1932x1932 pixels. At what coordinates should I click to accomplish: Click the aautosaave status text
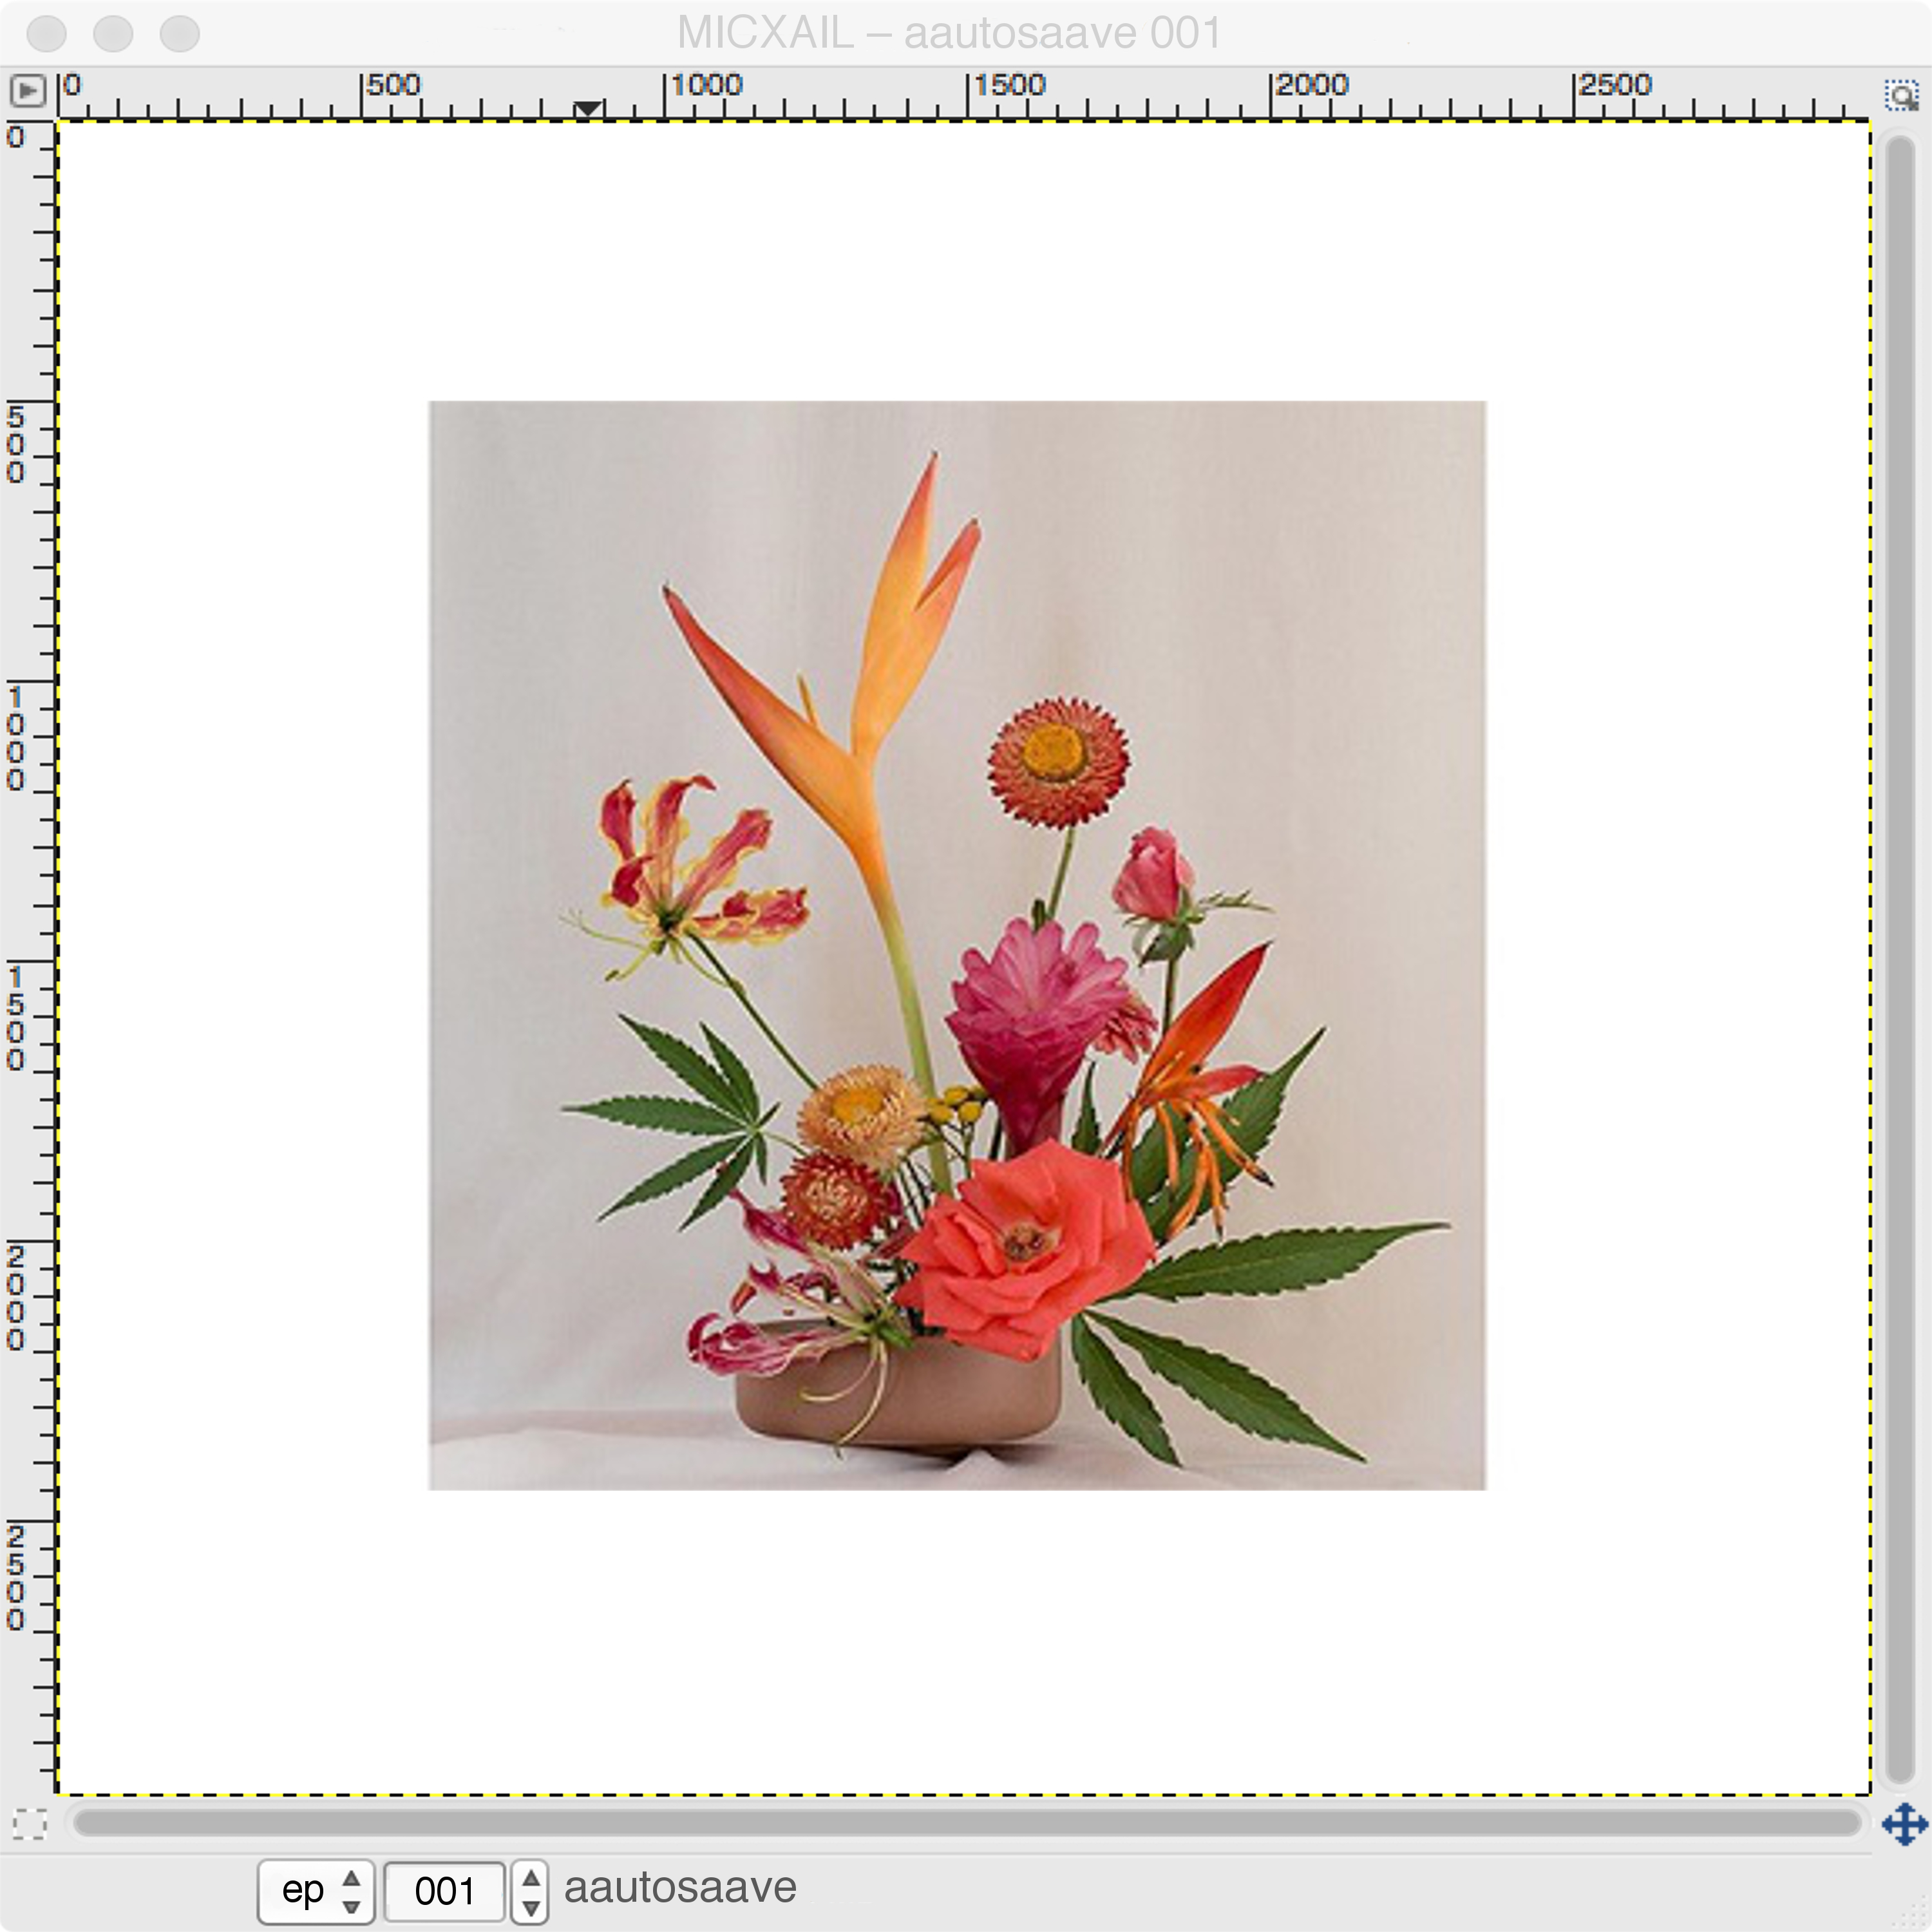pyautogui.click(x=680, y=1888)
